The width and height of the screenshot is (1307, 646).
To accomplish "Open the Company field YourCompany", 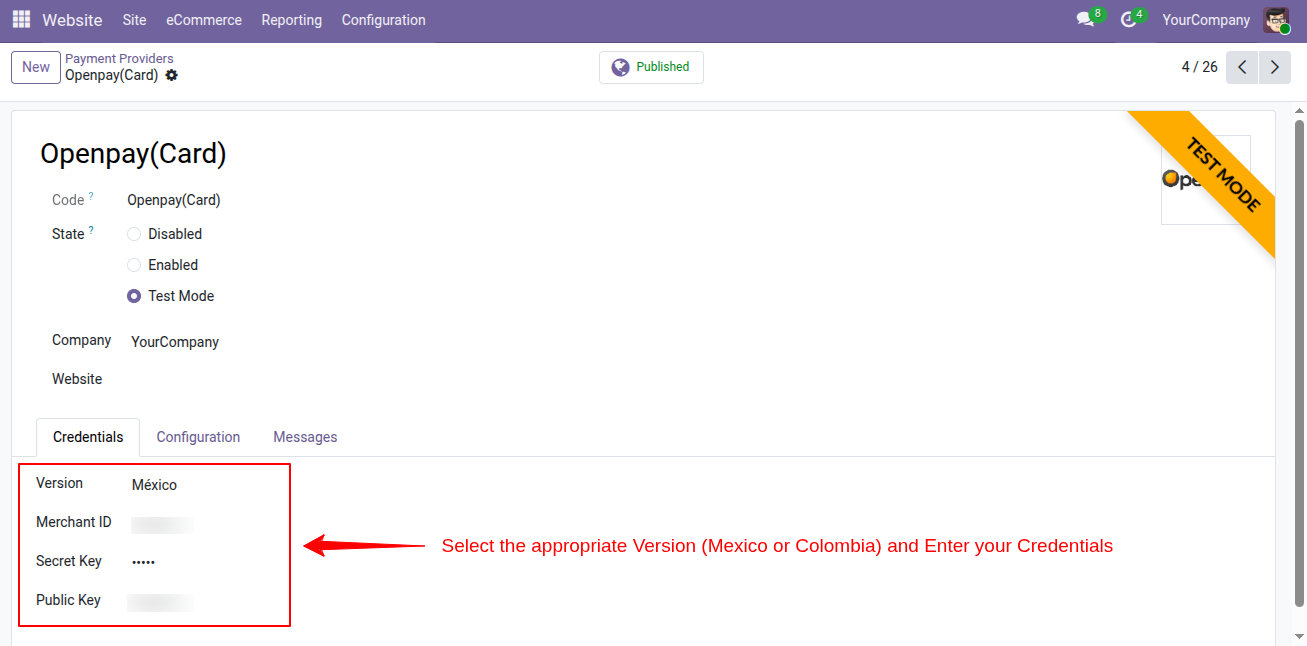I will tap(175, 342).
